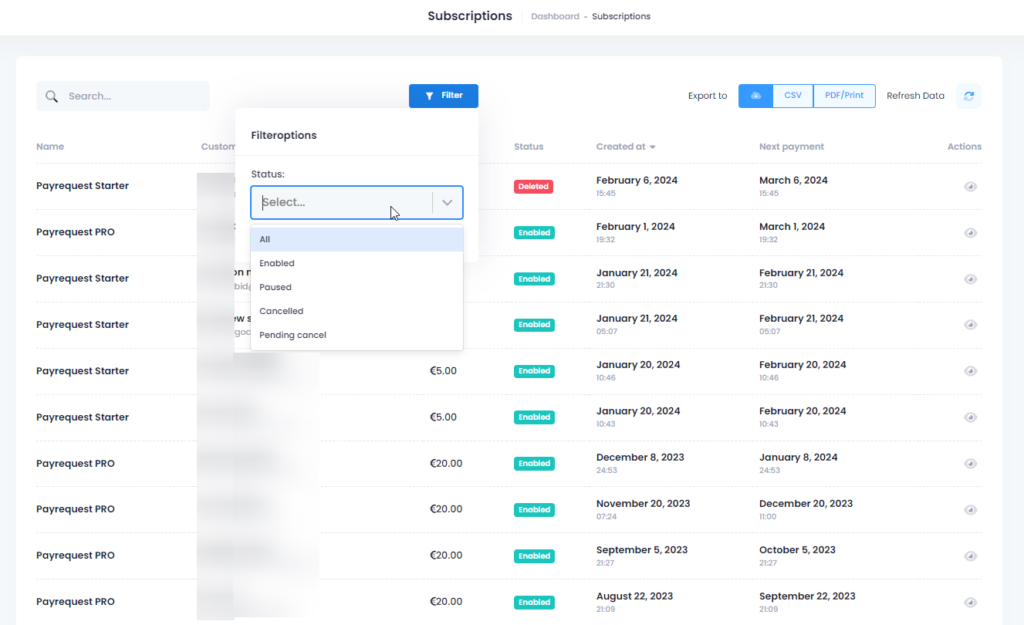Choose Cancelled in the status filter list

click(x=281, y=311)
